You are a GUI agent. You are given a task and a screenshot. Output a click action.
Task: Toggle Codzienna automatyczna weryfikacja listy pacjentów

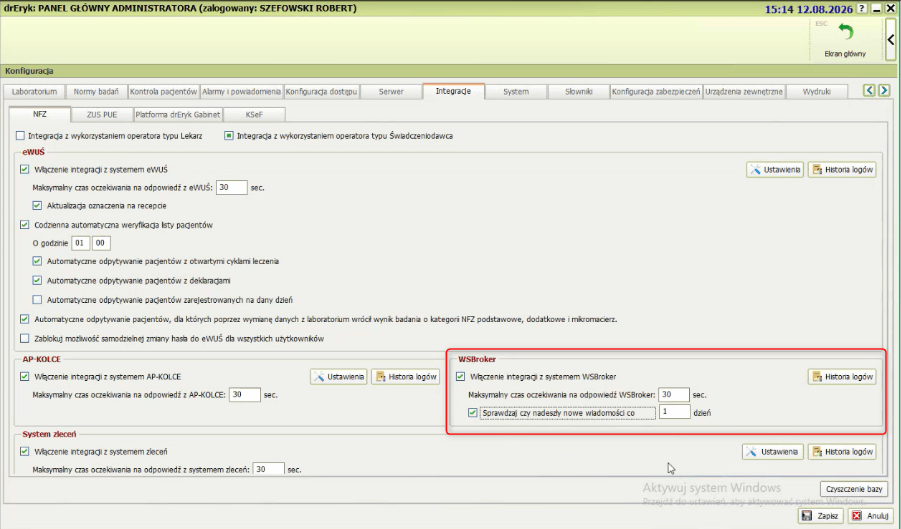click(x=25, y=225)
